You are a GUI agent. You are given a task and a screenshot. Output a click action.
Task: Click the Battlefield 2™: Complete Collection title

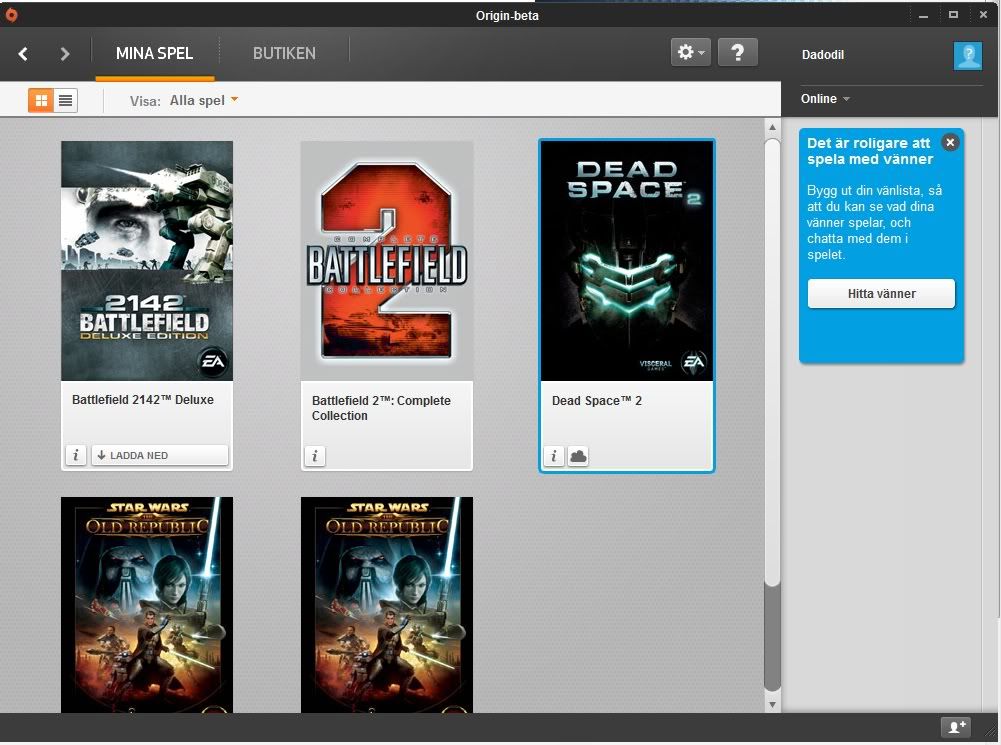point(381,408)
